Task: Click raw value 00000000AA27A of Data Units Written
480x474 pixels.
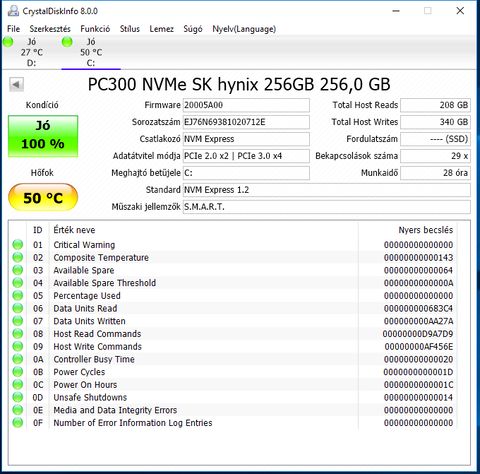Action: (x=418, y=321)
